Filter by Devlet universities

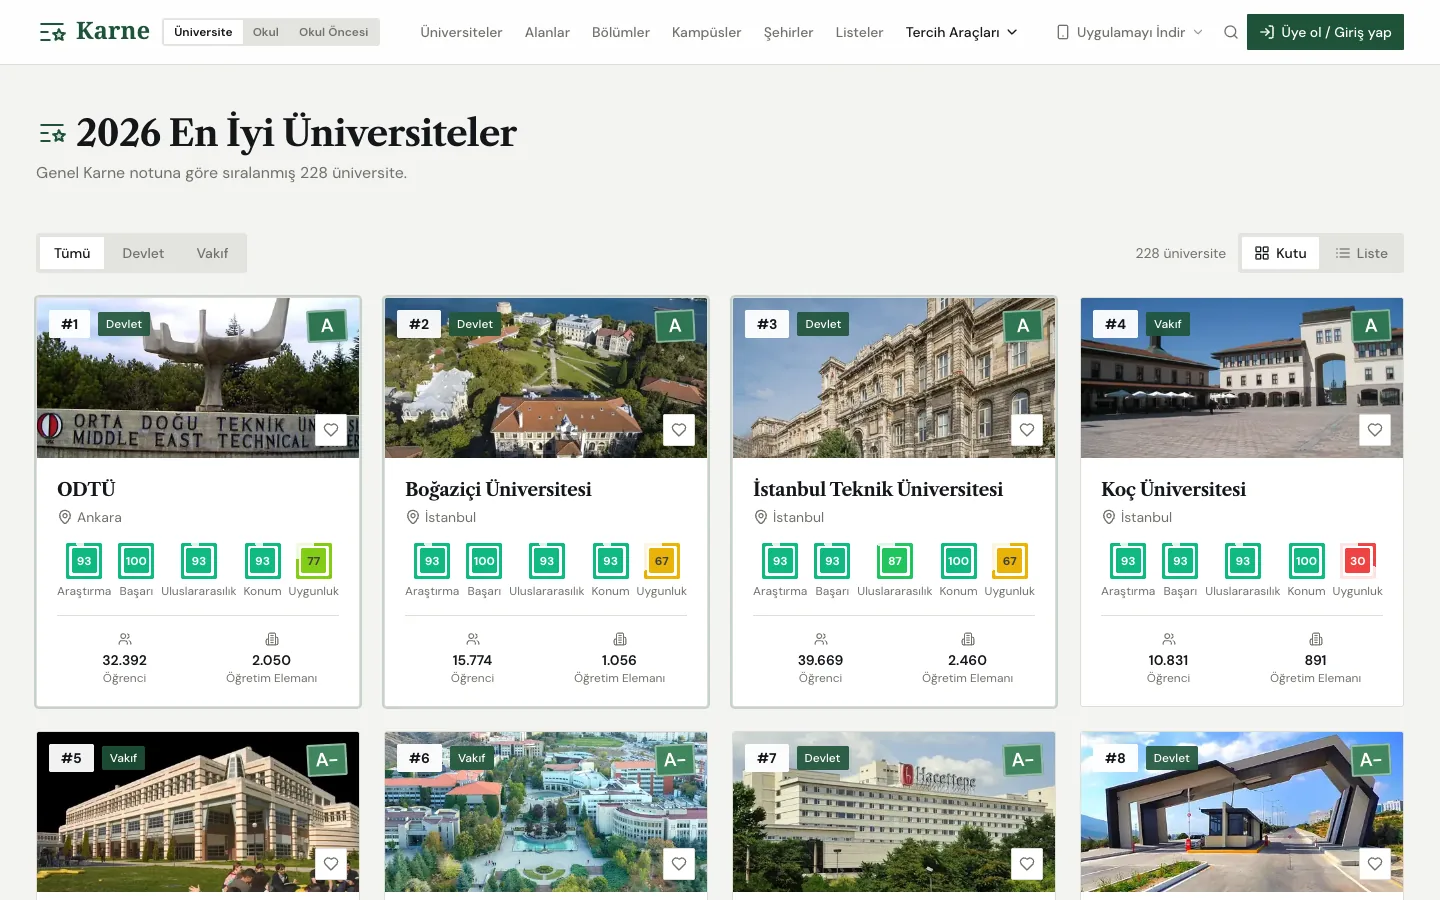coord(143,253)
